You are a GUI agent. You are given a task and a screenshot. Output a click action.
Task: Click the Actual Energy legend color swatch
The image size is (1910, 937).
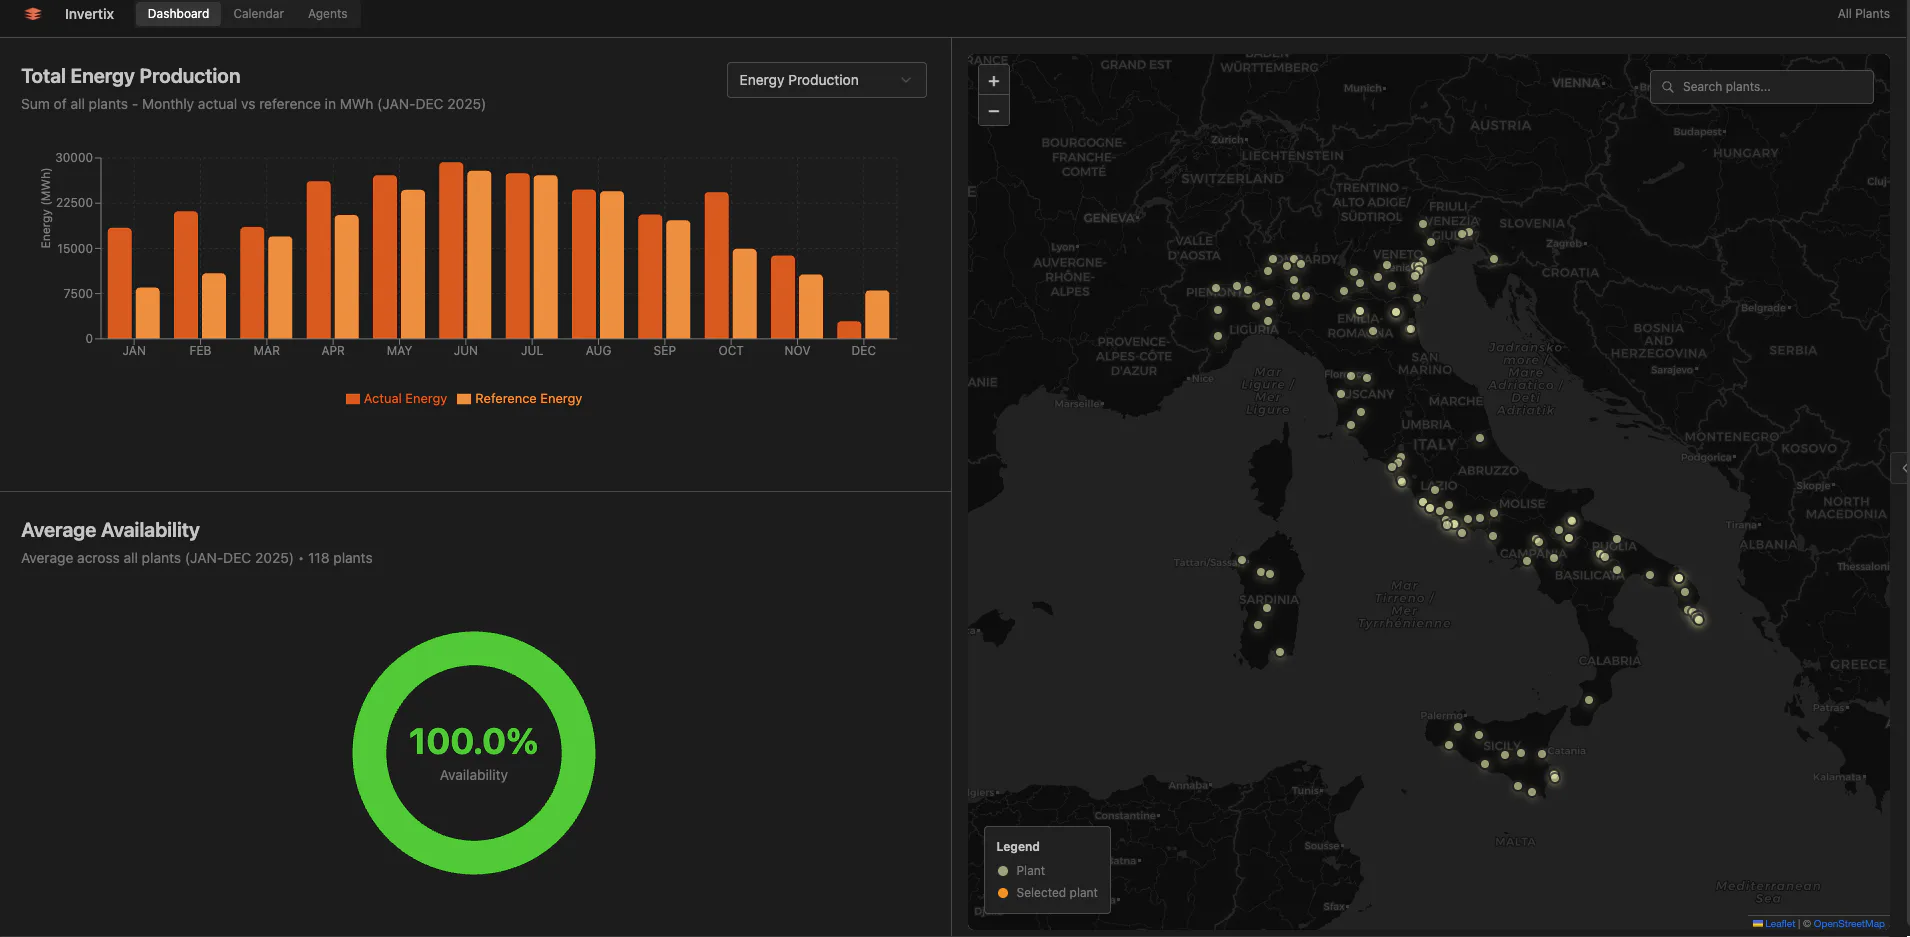[352, 399]
